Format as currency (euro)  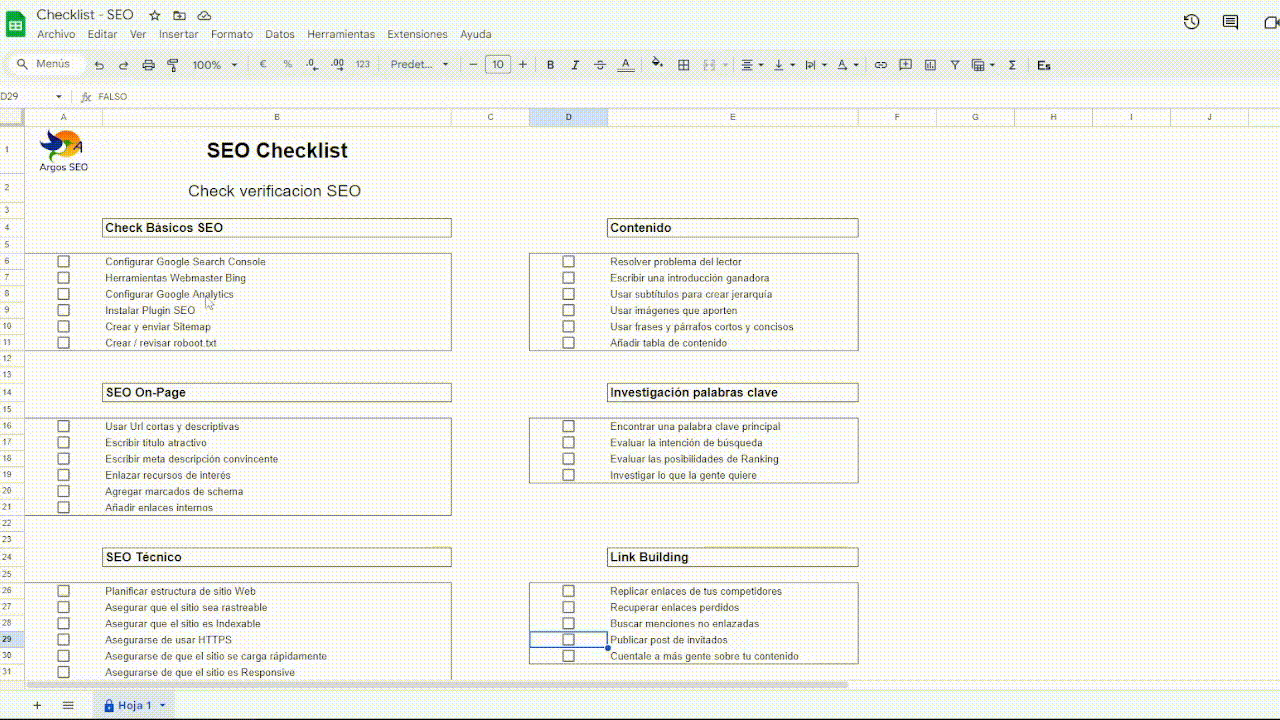coord(263,64)
